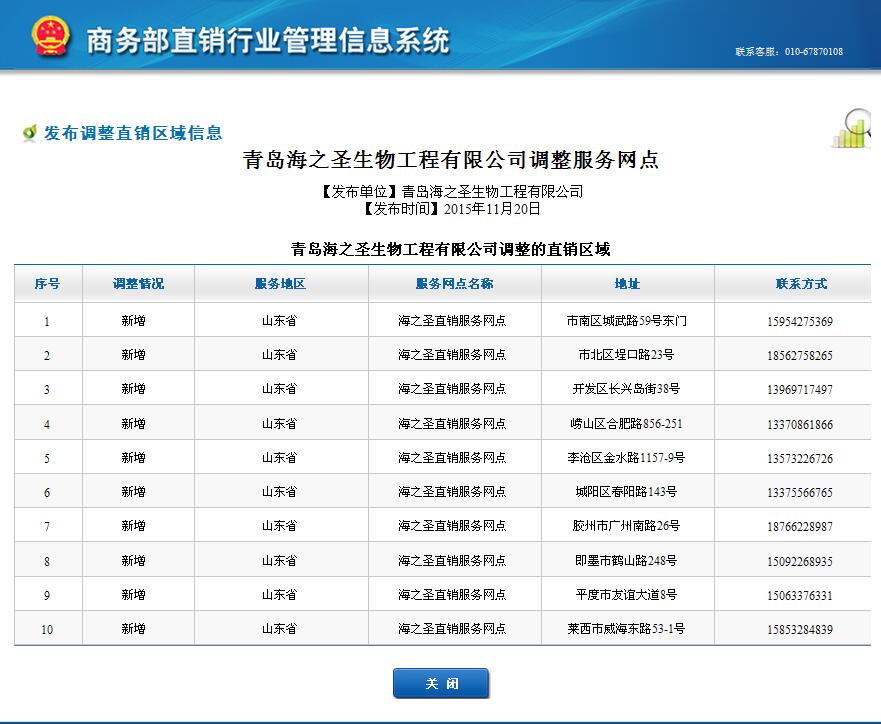Click address 市南区城武路59号东门
This screenshot has height=724, width=881.
point(627,322)
